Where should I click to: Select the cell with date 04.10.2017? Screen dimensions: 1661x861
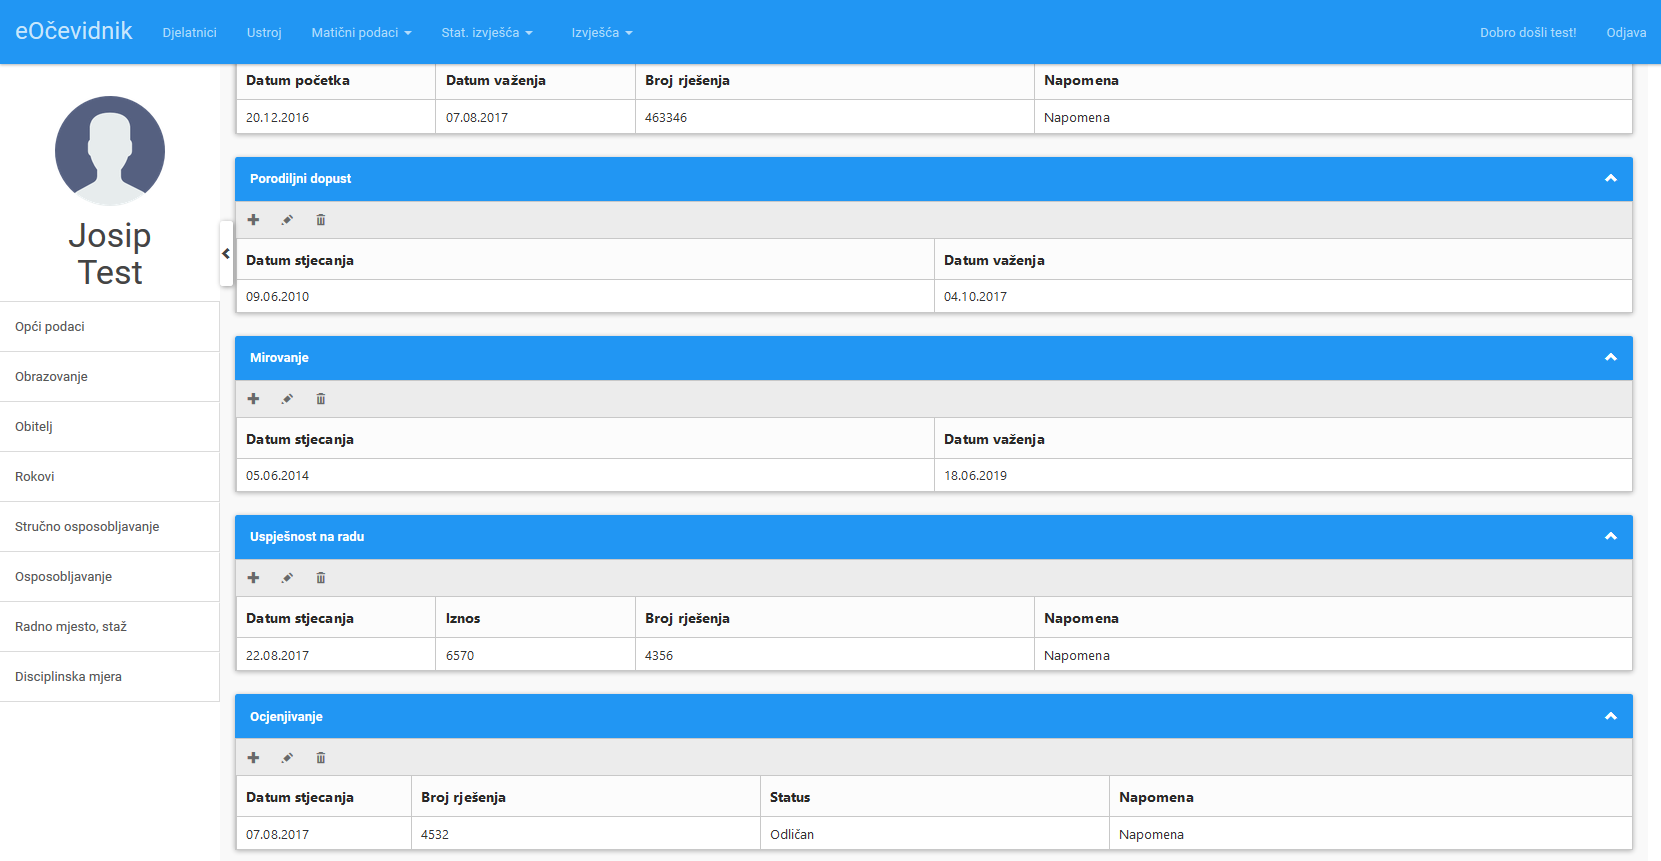click(x=1283, y=296)
